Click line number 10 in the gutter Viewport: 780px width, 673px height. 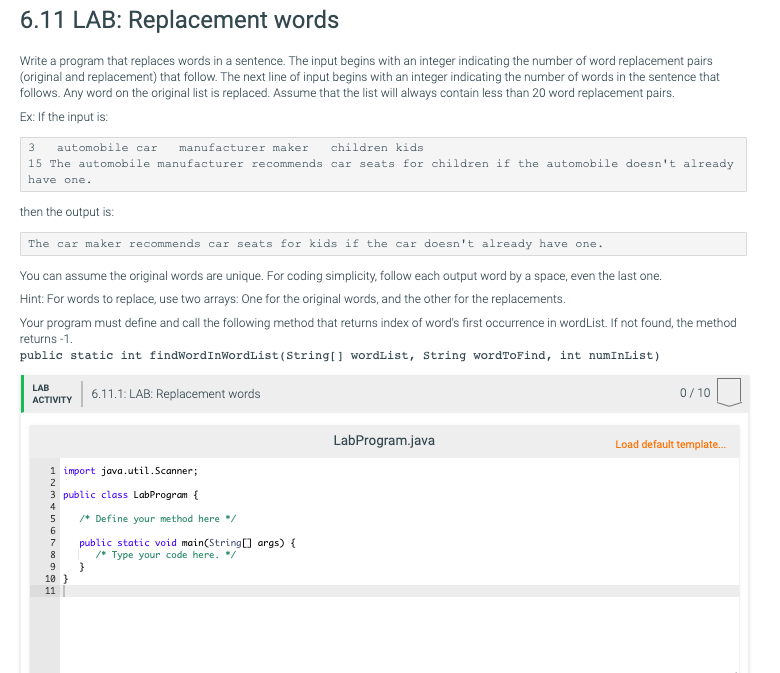50,578
